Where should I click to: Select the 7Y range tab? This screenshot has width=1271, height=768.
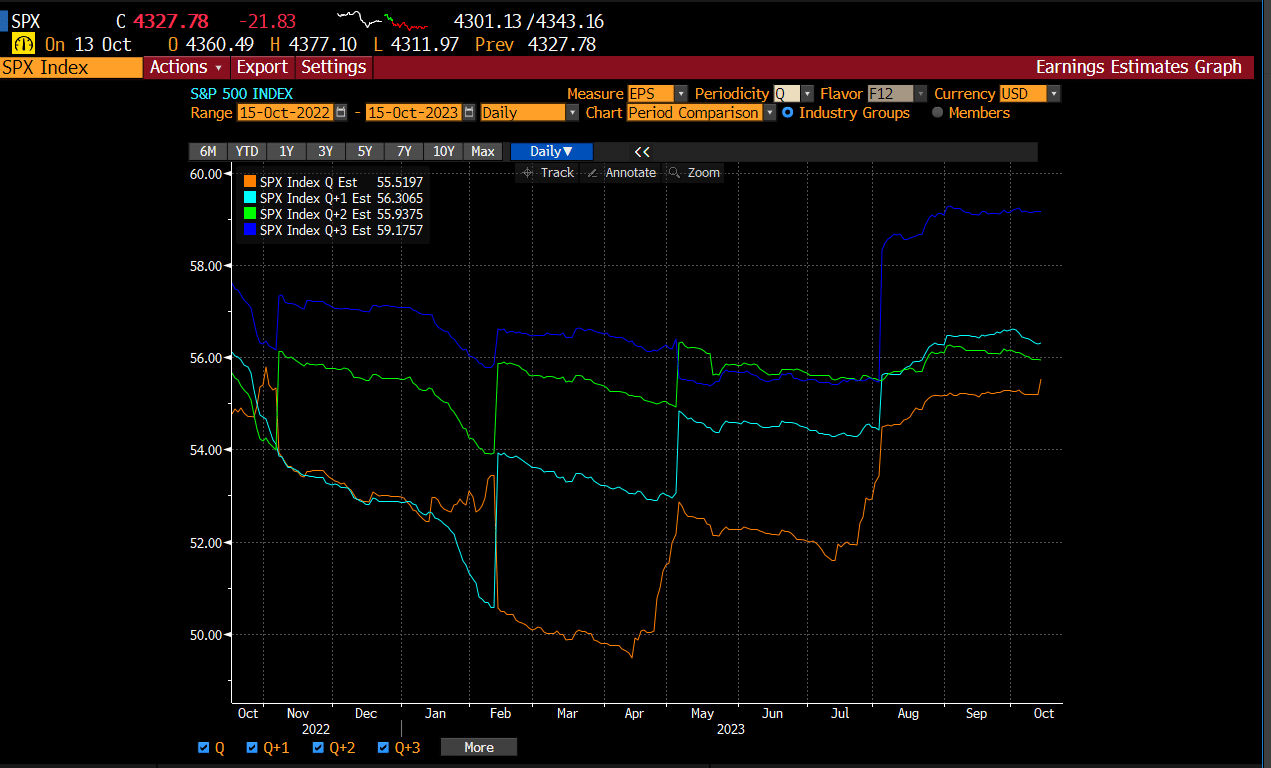coord(404,152)
